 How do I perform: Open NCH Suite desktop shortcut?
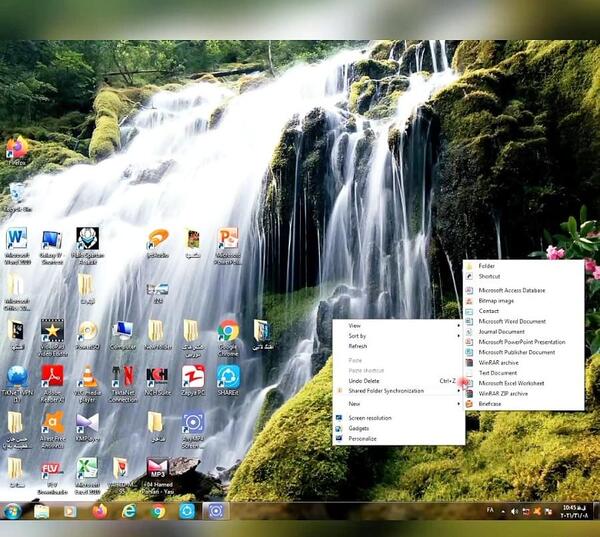pos(157,380)
